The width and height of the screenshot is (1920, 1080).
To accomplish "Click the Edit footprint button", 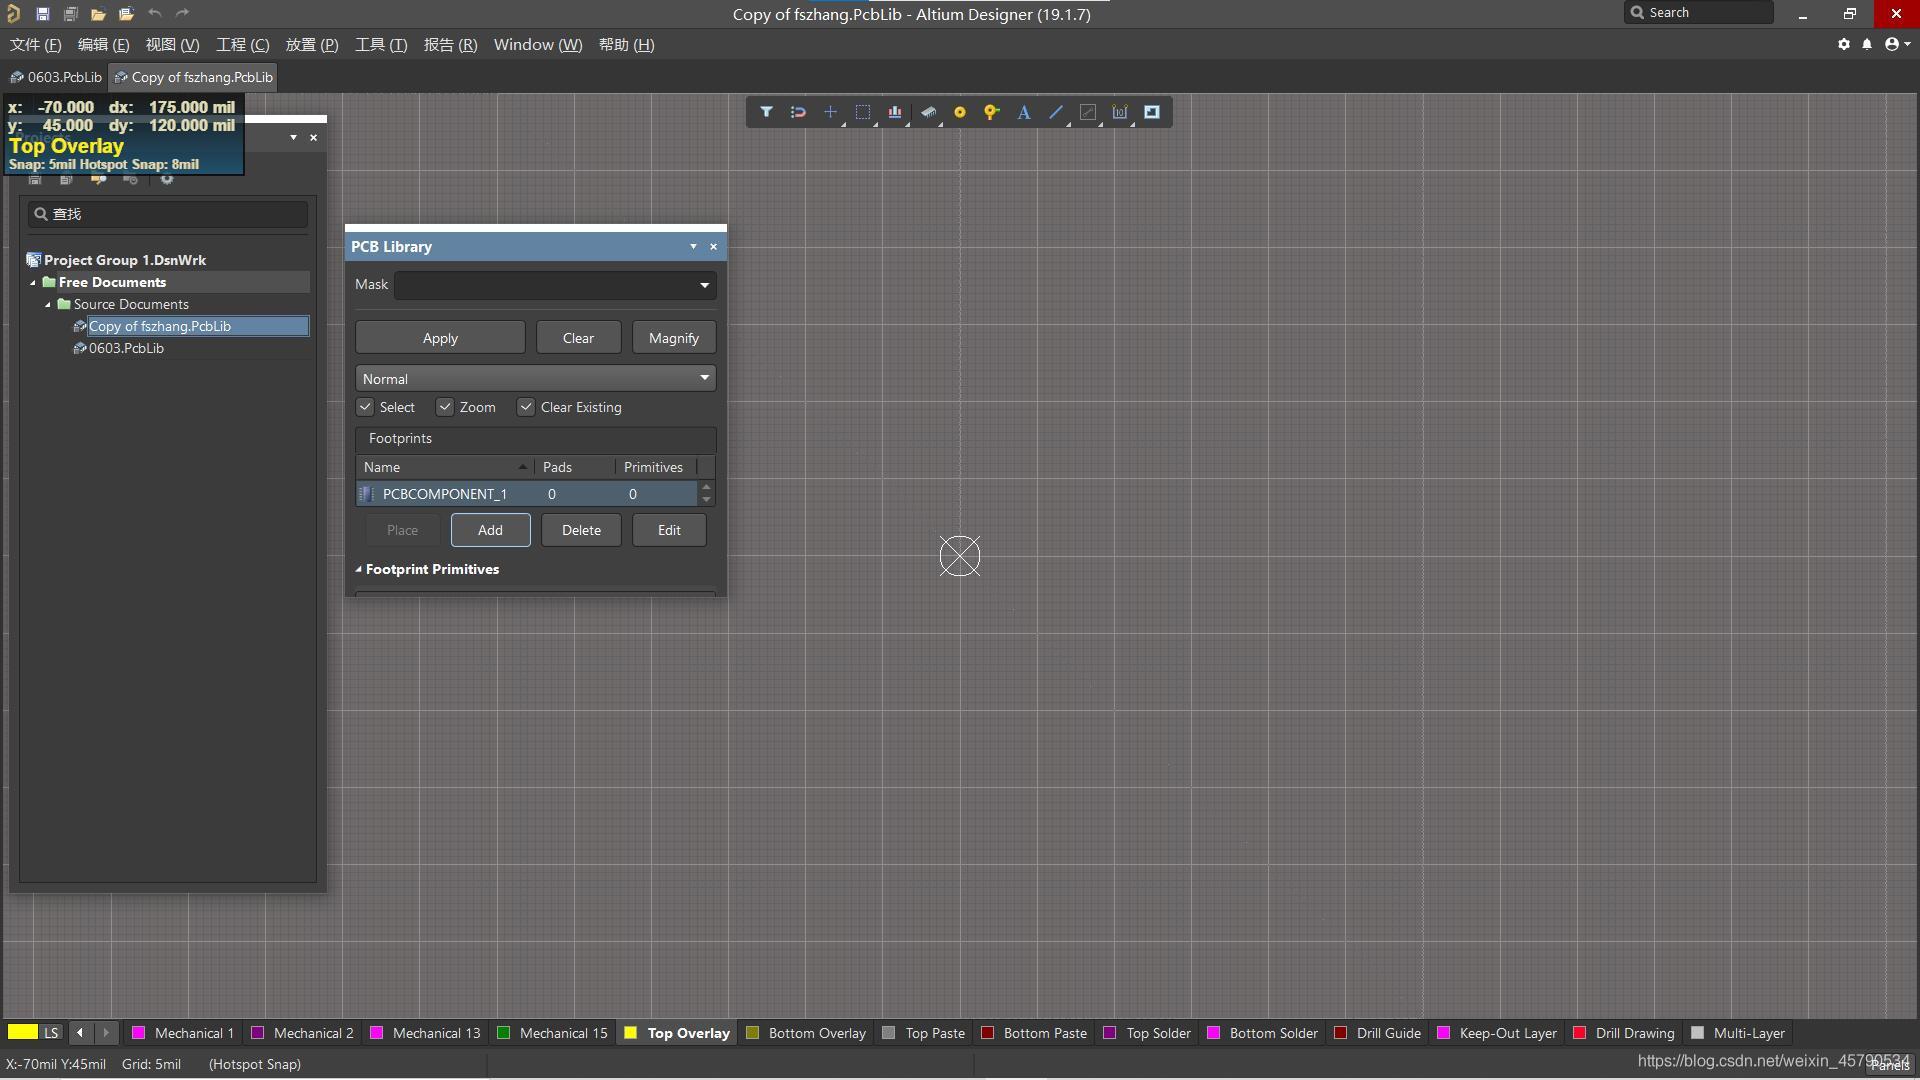I will (x=669, y=530).
